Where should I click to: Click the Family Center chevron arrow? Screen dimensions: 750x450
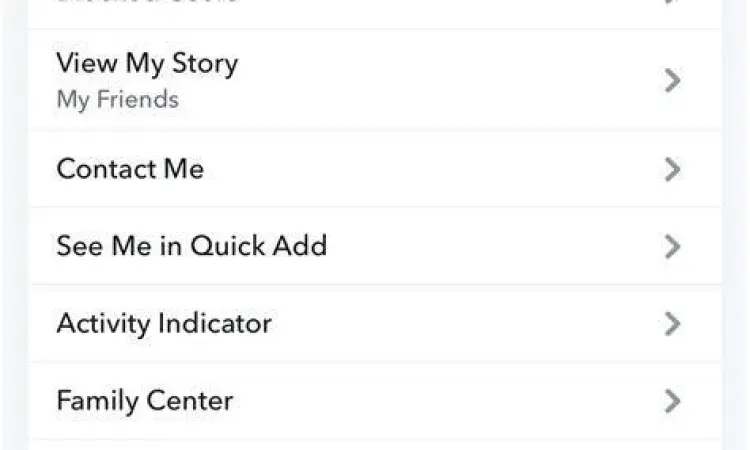click(673, 401)
